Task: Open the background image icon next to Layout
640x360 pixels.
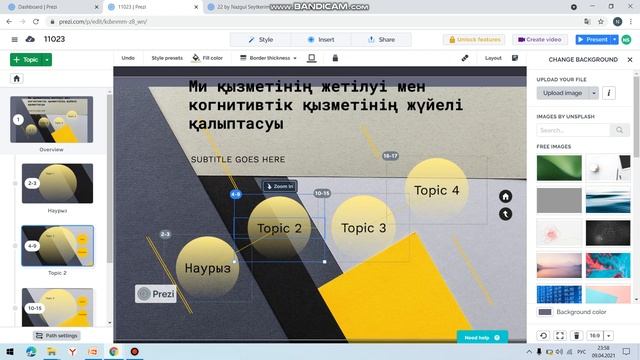Action: click(515, 58)
